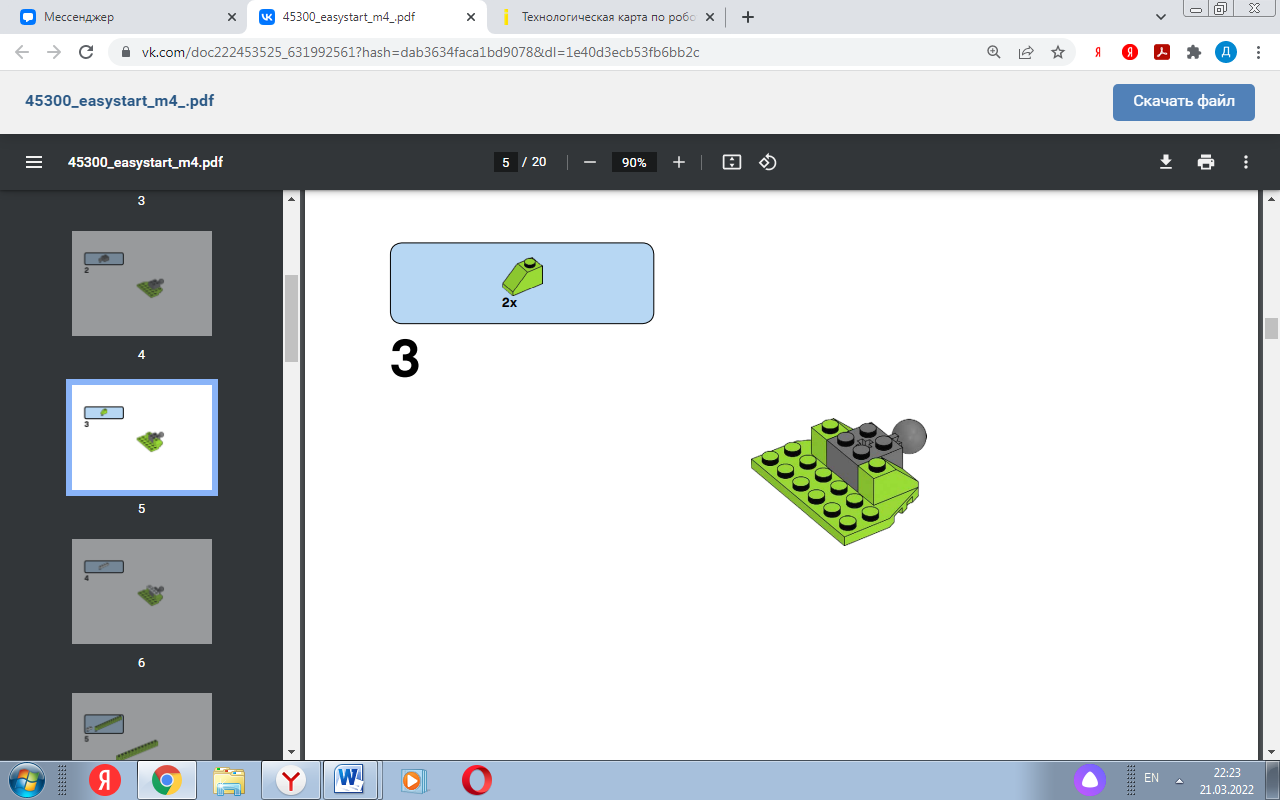Click the red Я letter extension icon

(1098, 52)
